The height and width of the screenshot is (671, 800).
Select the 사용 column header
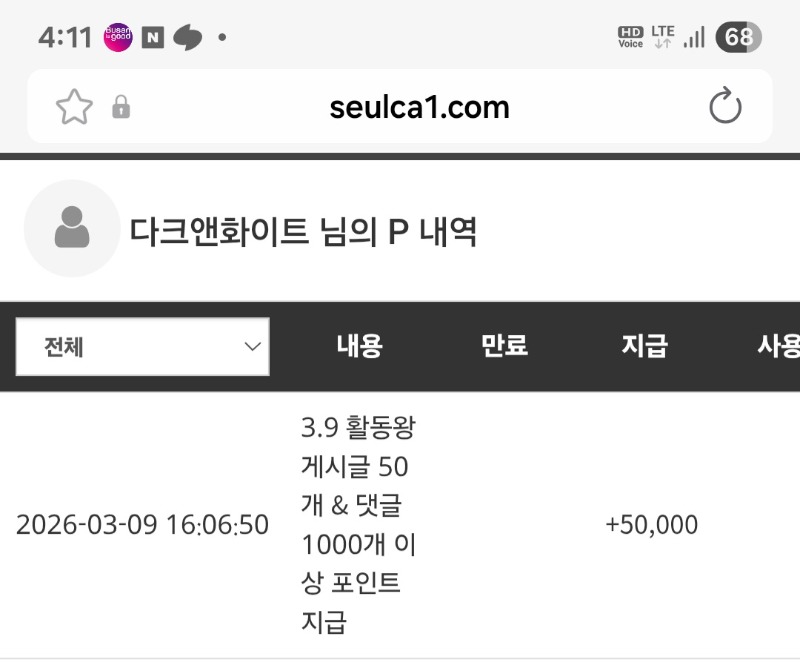coord(779,347)
